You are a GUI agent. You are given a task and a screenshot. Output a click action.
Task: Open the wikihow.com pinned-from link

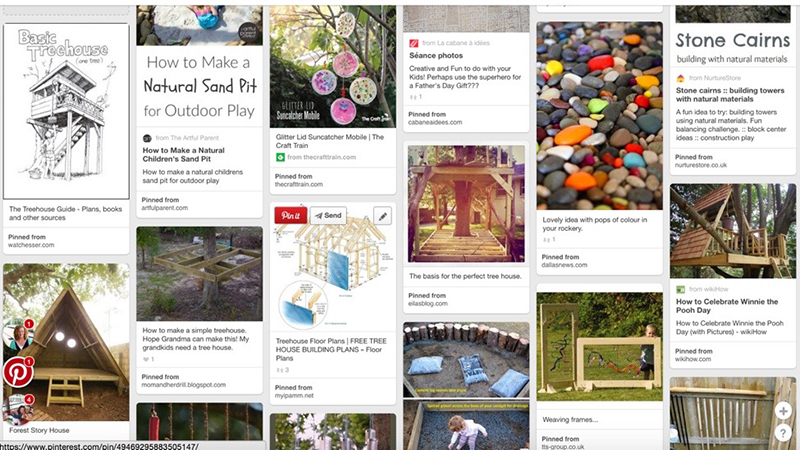[693, 359]
